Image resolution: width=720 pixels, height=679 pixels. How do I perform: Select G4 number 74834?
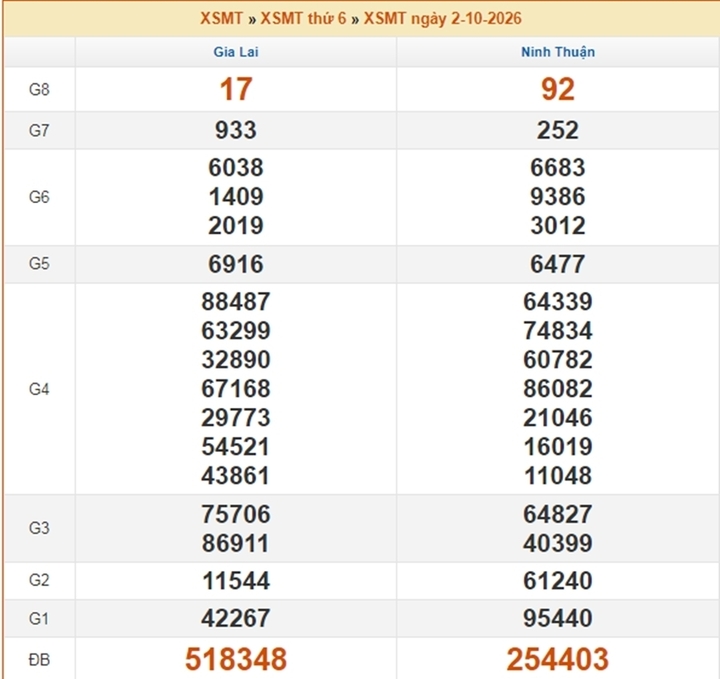tap(558, 331)
